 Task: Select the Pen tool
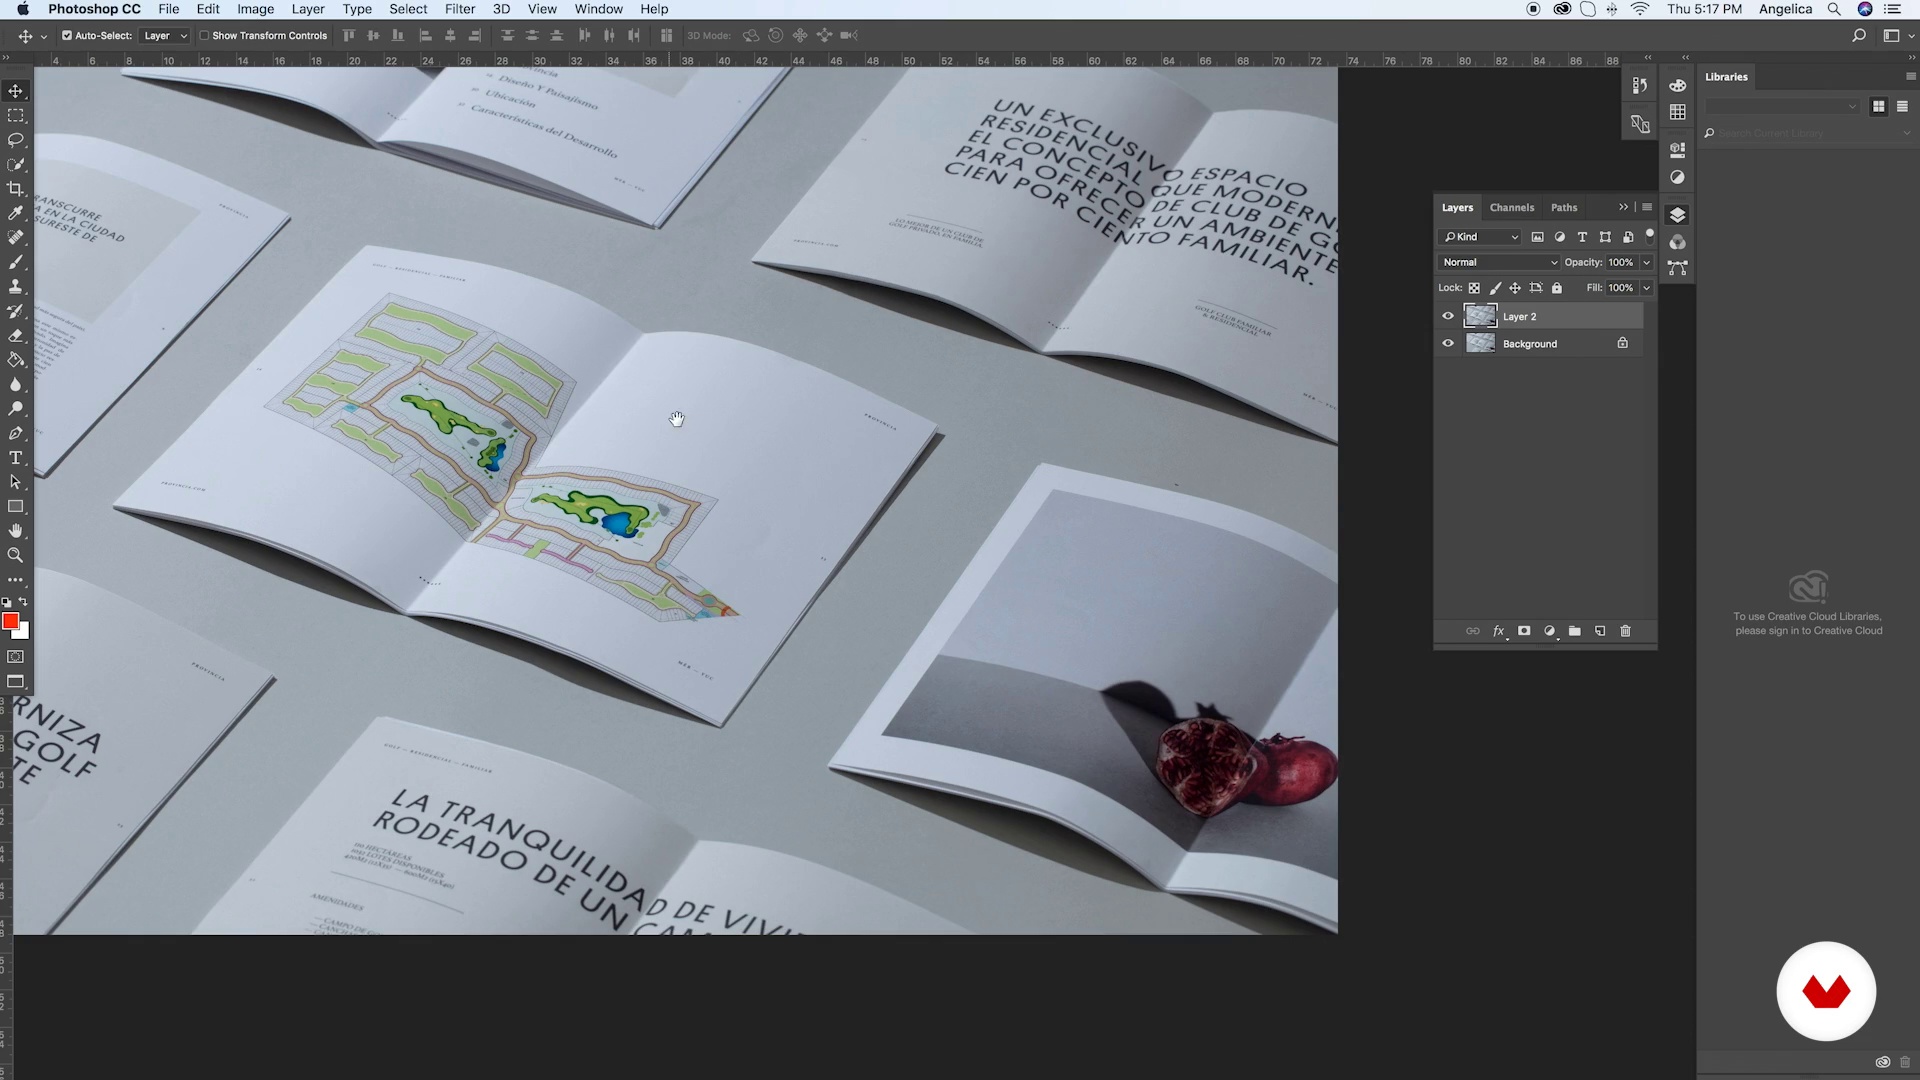pos(16,434)
